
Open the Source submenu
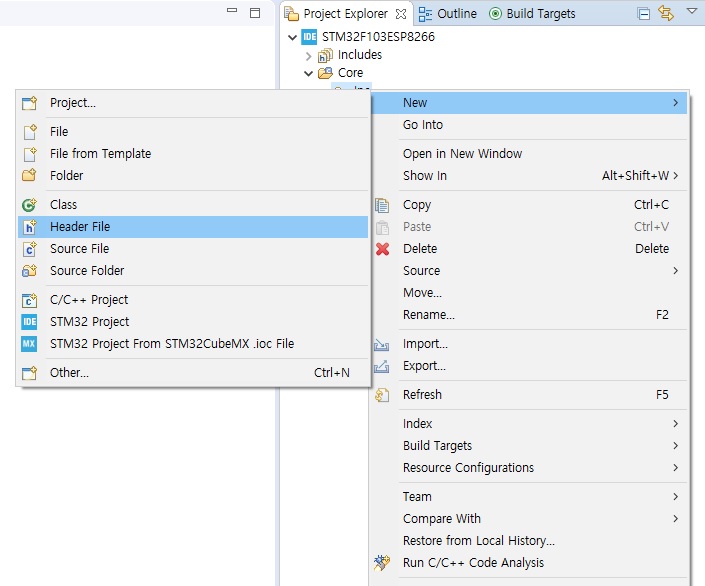coord(530,271)
